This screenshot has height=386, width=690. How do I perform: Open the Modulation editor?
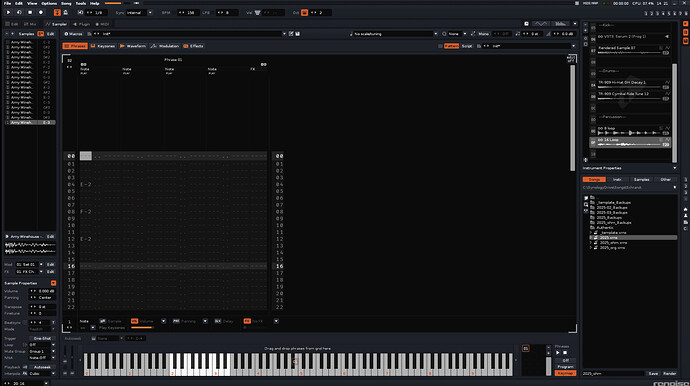[165, 46]
